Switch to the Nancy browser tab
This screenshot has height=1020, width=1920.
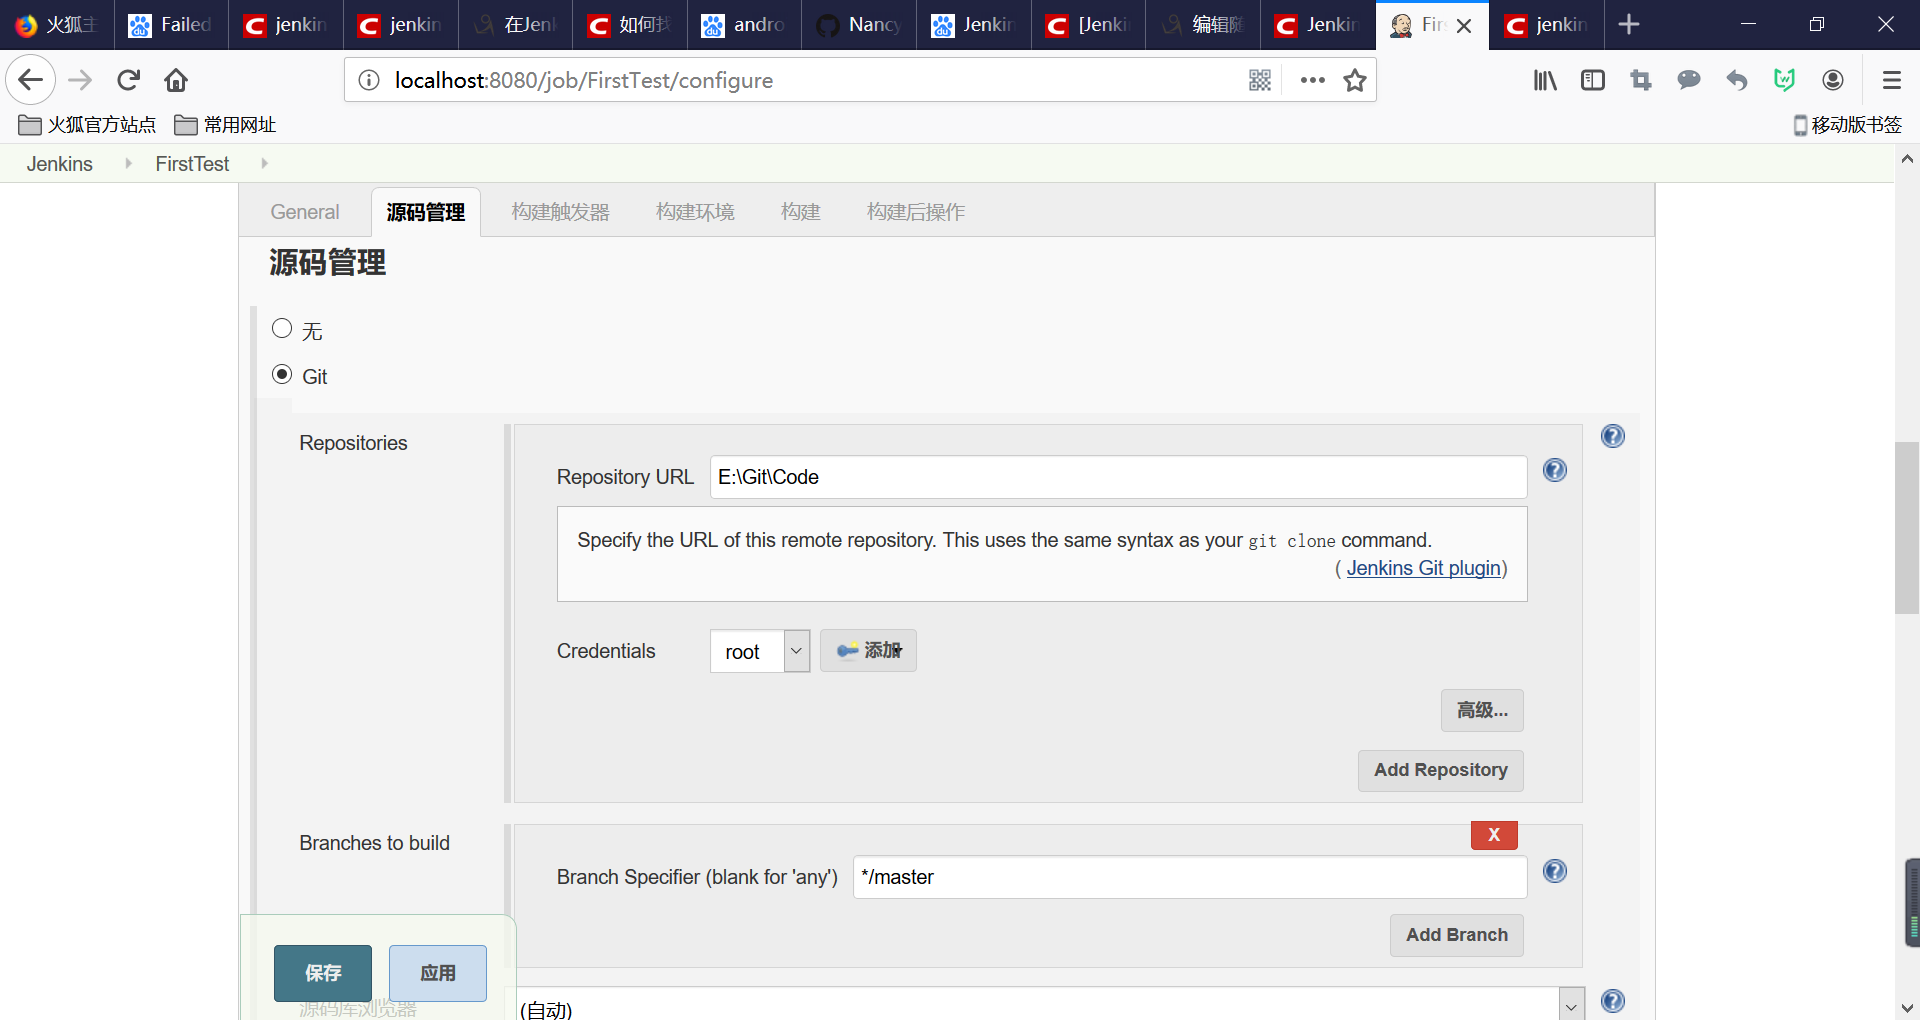pos(860,24)
